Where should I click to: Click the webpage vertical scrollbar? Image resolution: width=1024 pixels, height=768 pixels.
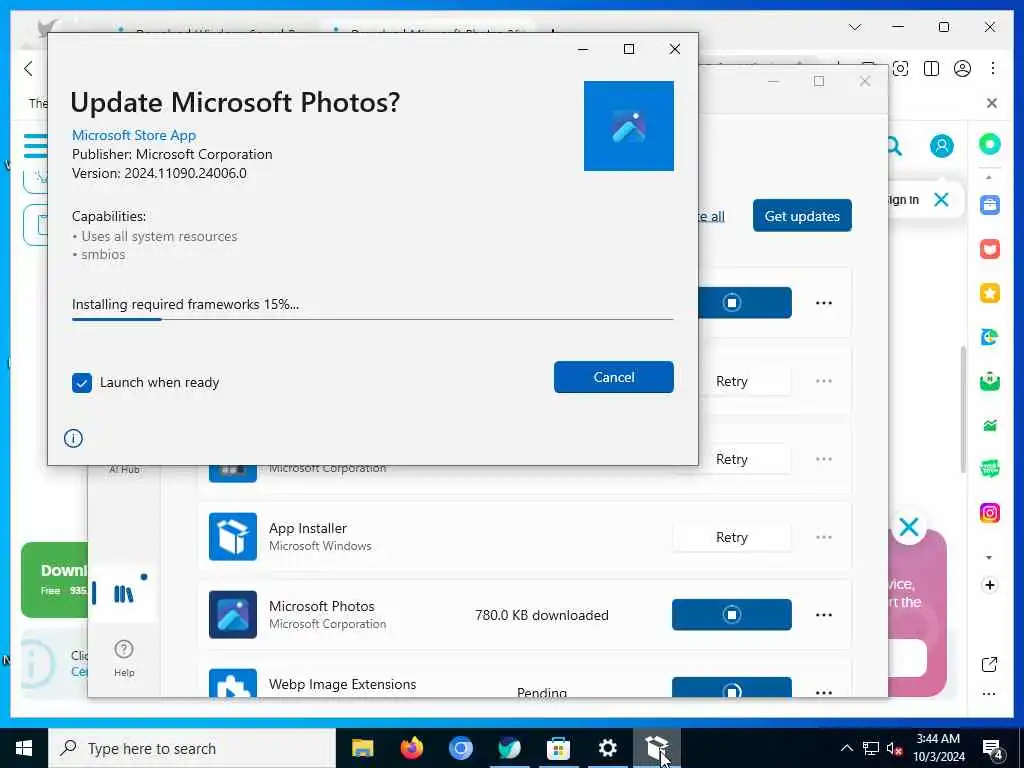(963, 410)
